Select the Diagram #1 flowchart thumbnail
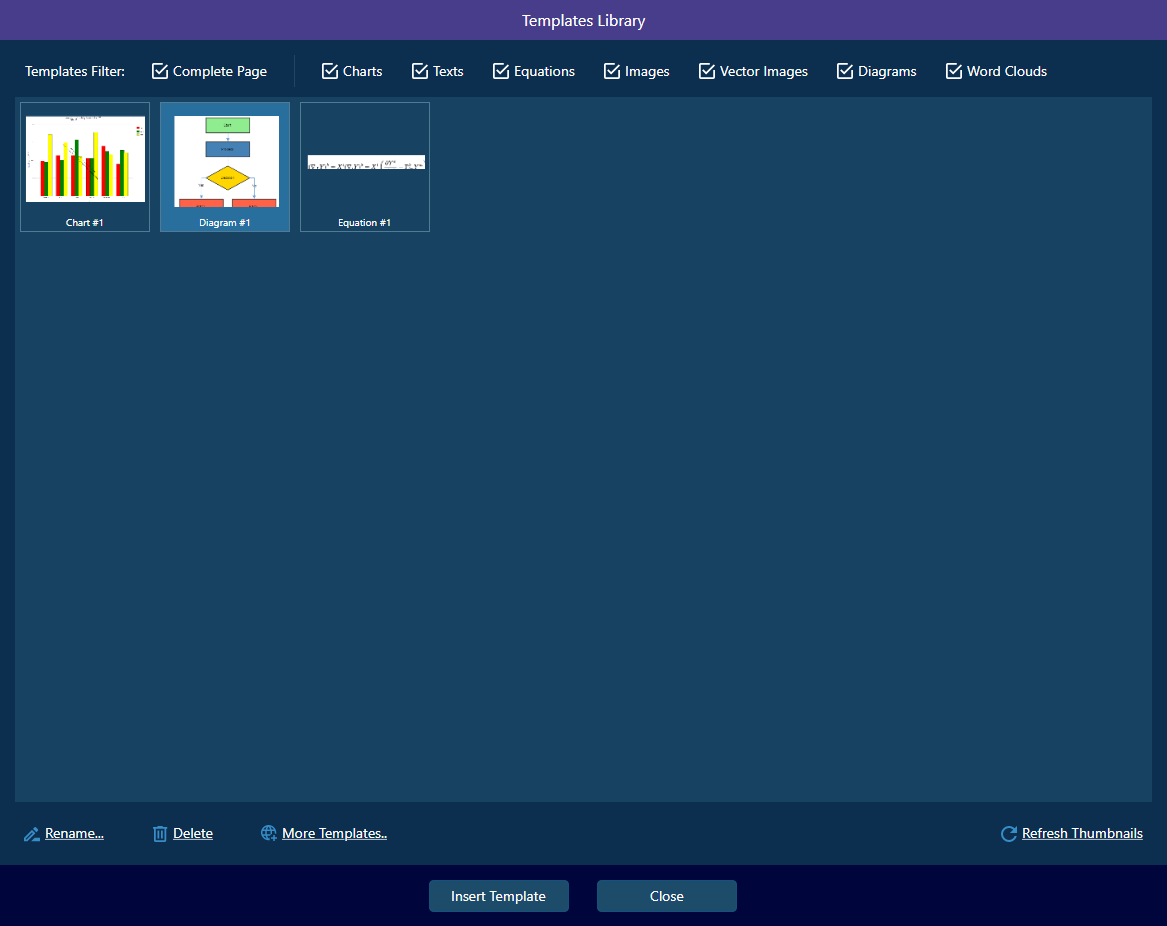 225,167
